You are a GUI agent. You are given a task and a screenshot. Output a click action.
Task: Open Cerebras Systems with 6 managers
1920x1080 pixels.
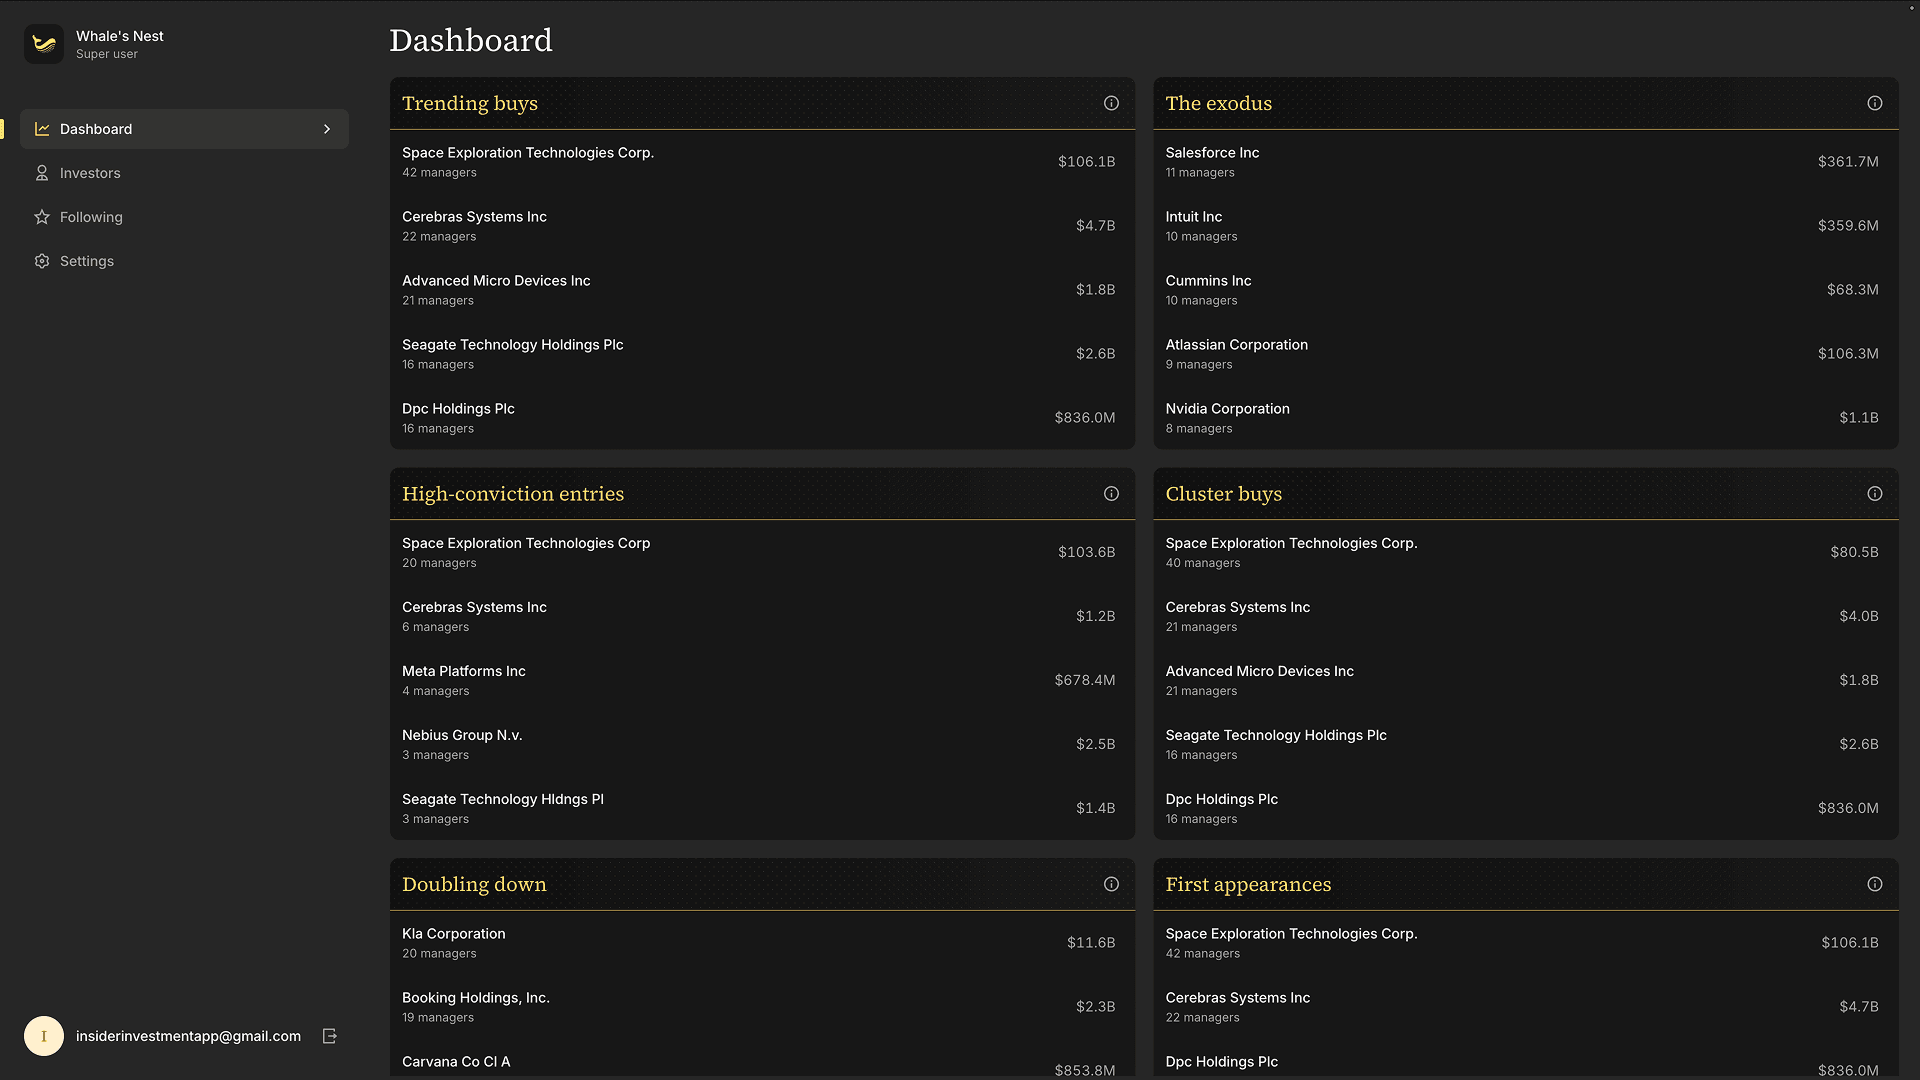pos(762,616)
